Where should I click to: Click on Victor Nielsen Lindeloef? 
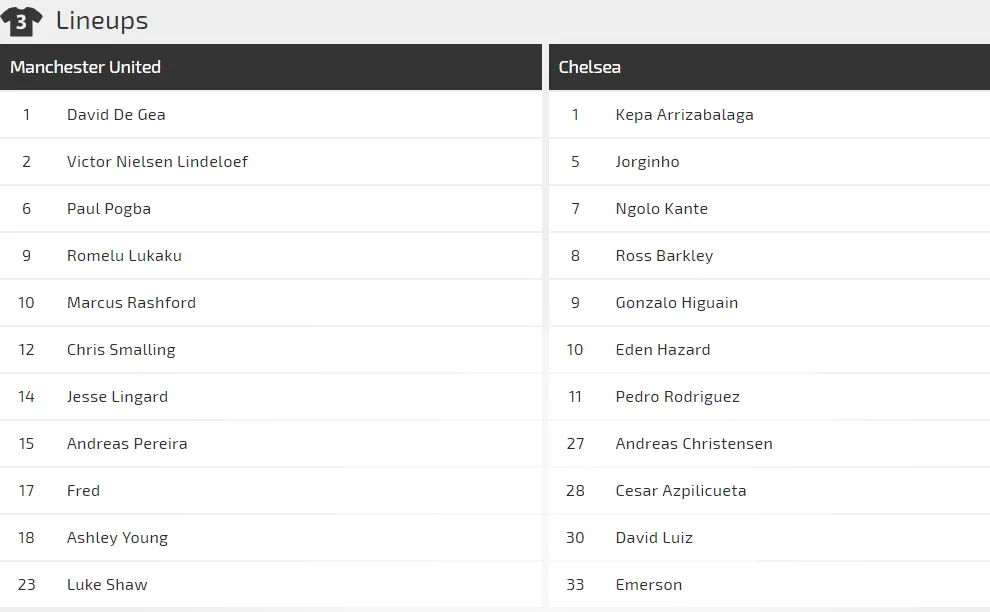click(157, 161)
